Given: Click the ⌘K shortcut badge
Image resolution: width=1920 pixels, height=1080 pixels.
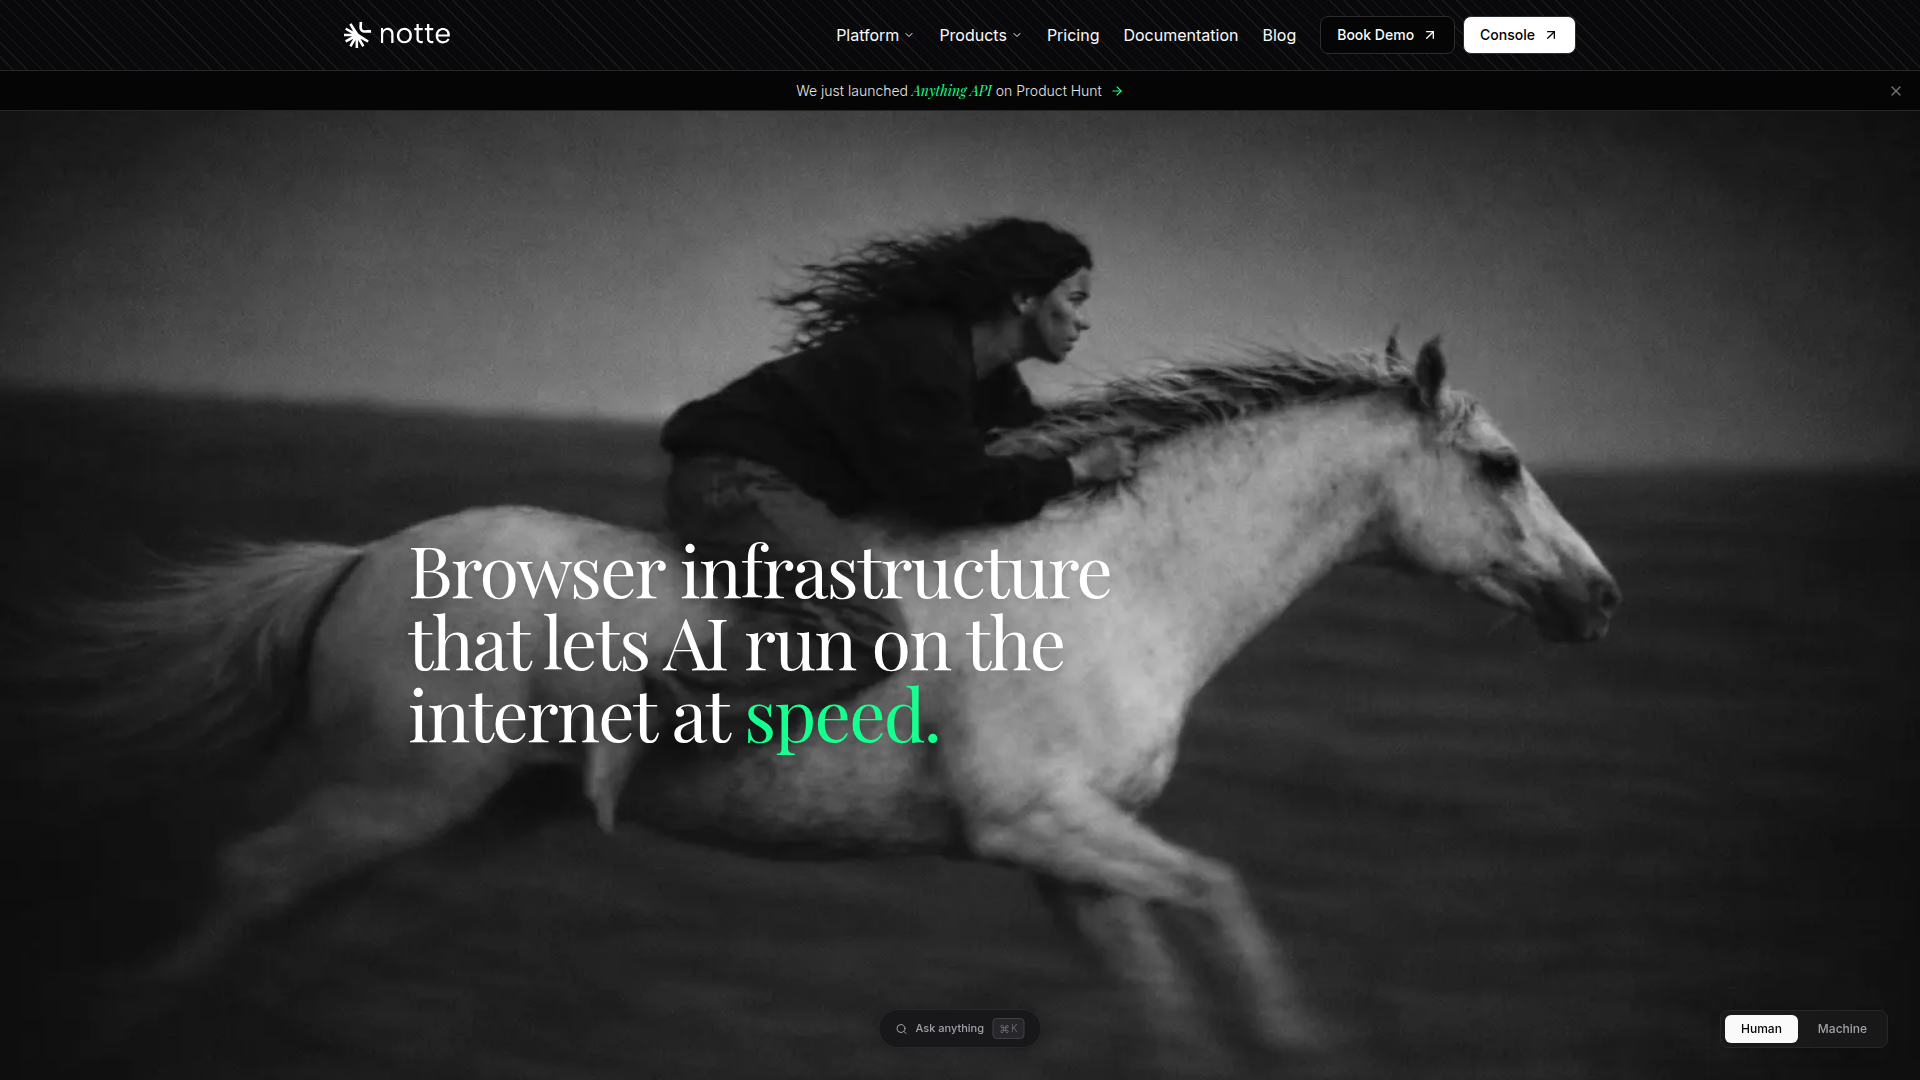Looking at the screenshot, I should point(1008,1029).
